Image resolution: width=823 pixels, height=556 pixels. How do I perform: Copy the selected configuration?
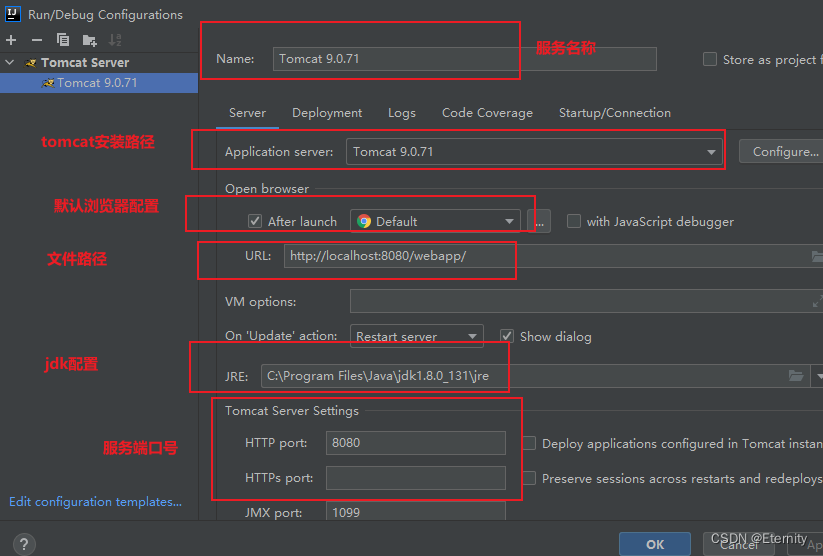pyautogui.click(x=63, y=40)
